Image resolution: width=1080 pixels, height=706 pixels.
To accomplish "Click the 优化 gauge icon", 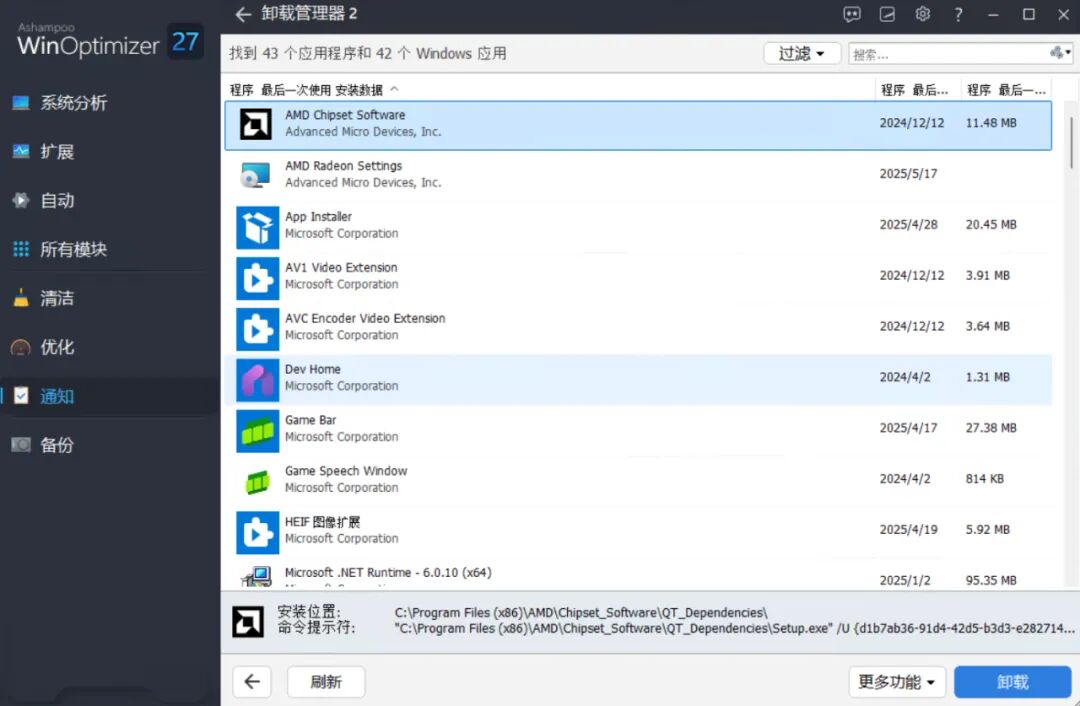I will click(21, 347).
